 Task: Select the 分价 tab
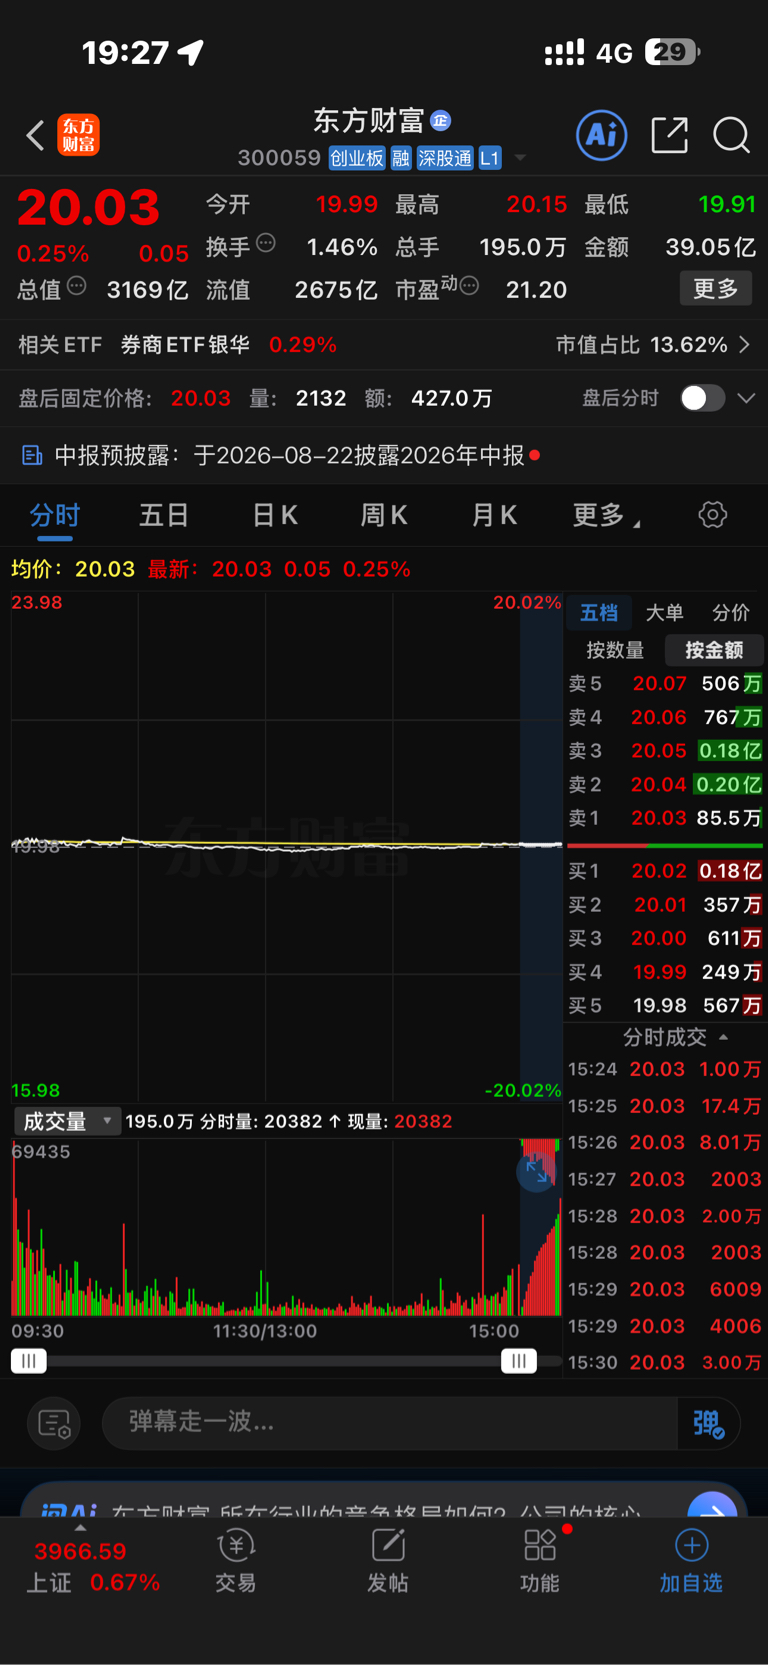coord(730,613)
